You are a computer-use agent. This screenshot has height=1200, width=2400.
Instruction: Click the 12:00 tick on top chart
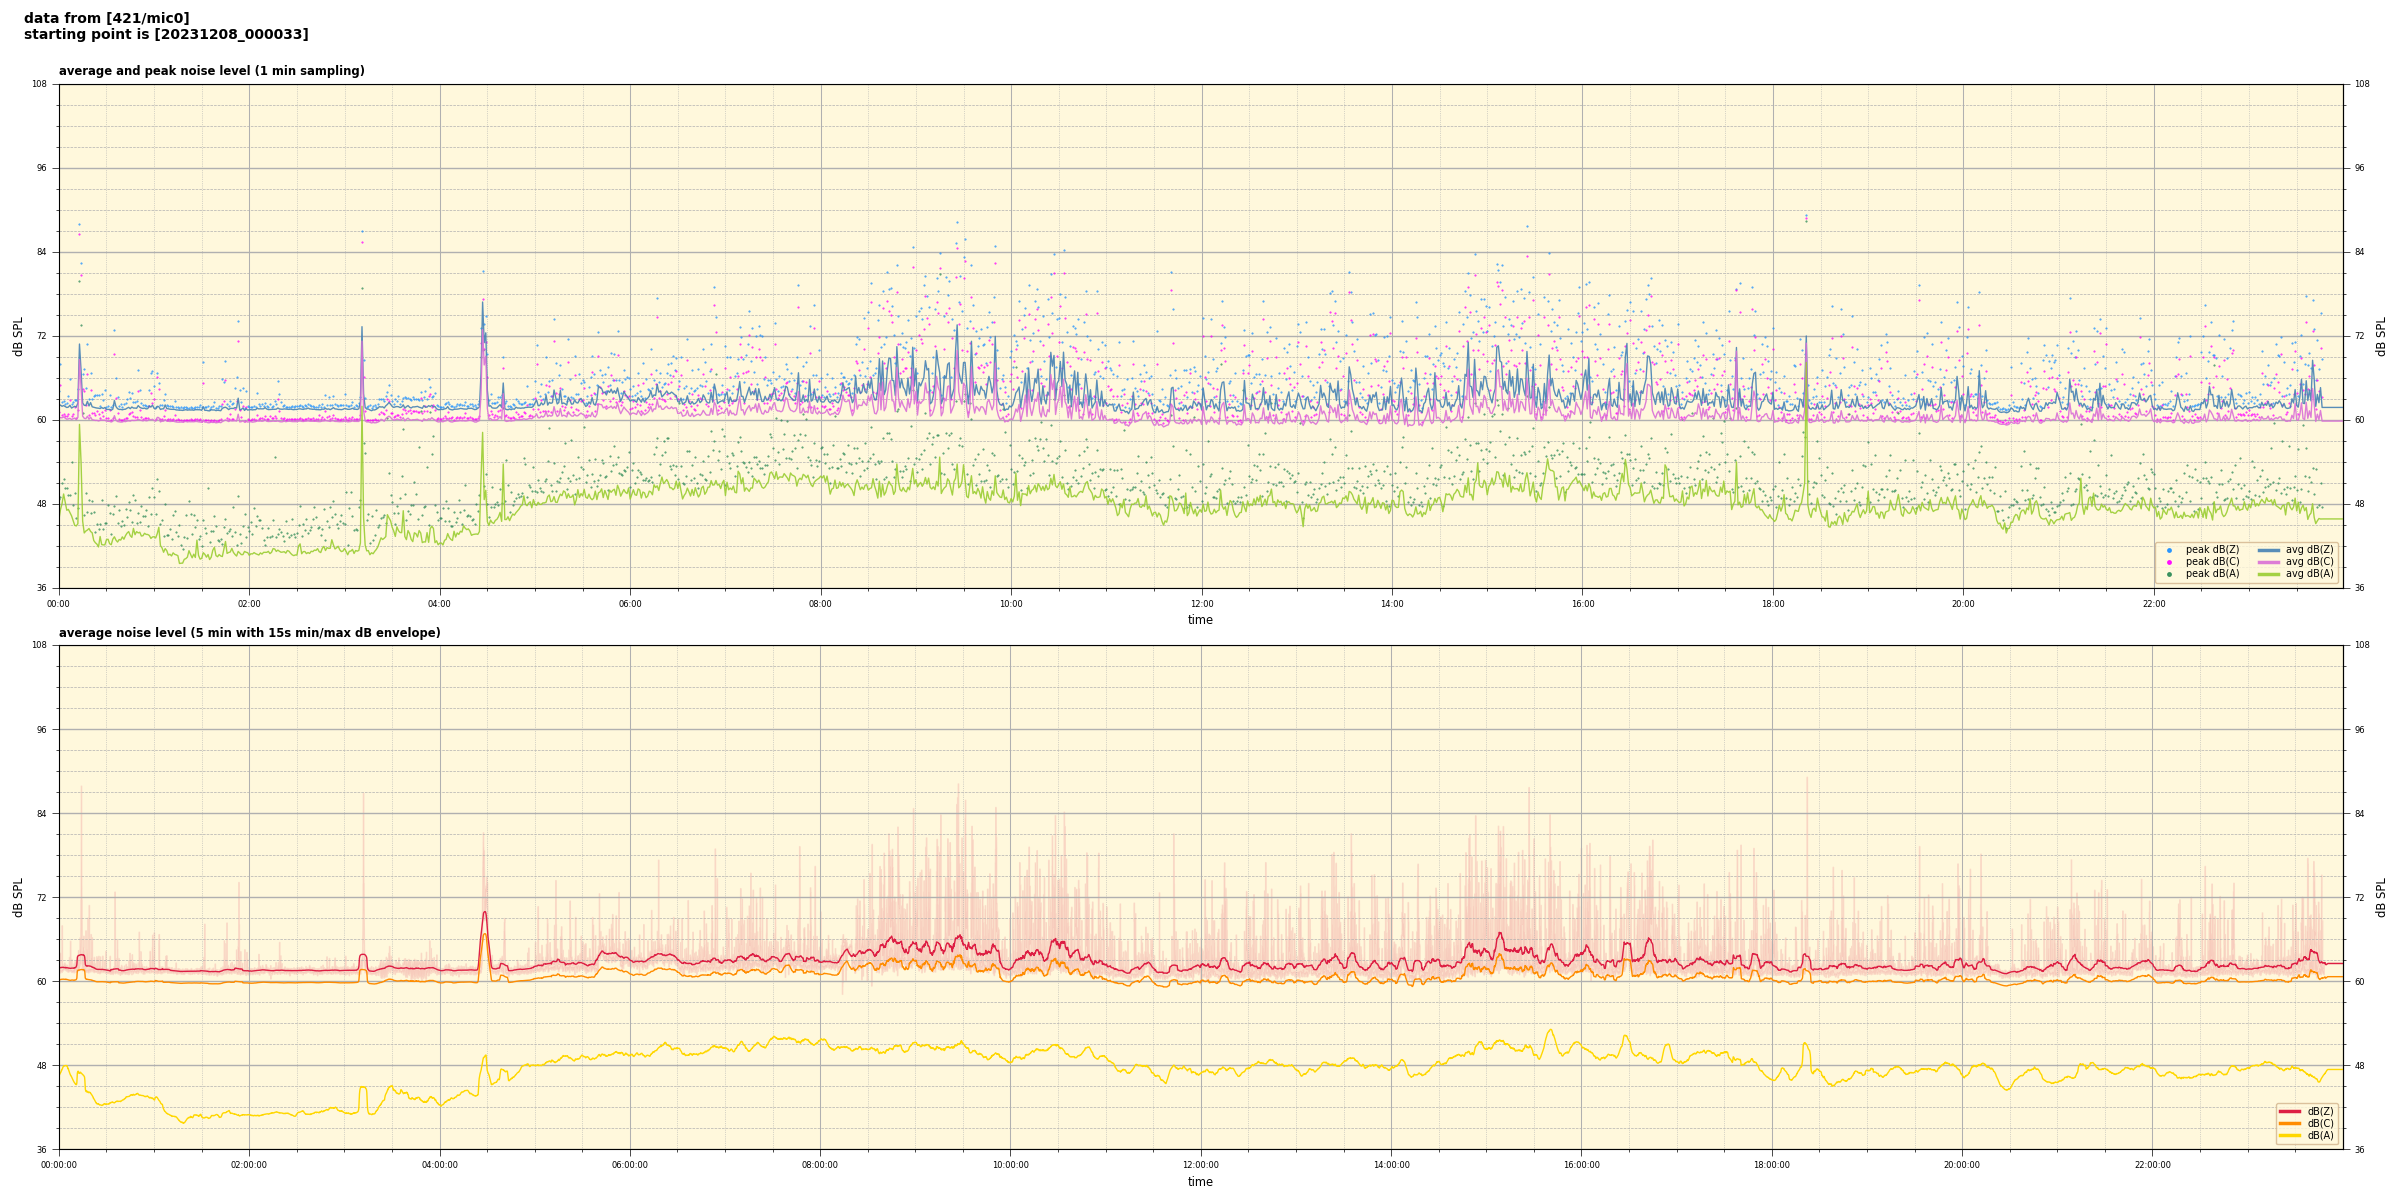tap(1201, 604)
